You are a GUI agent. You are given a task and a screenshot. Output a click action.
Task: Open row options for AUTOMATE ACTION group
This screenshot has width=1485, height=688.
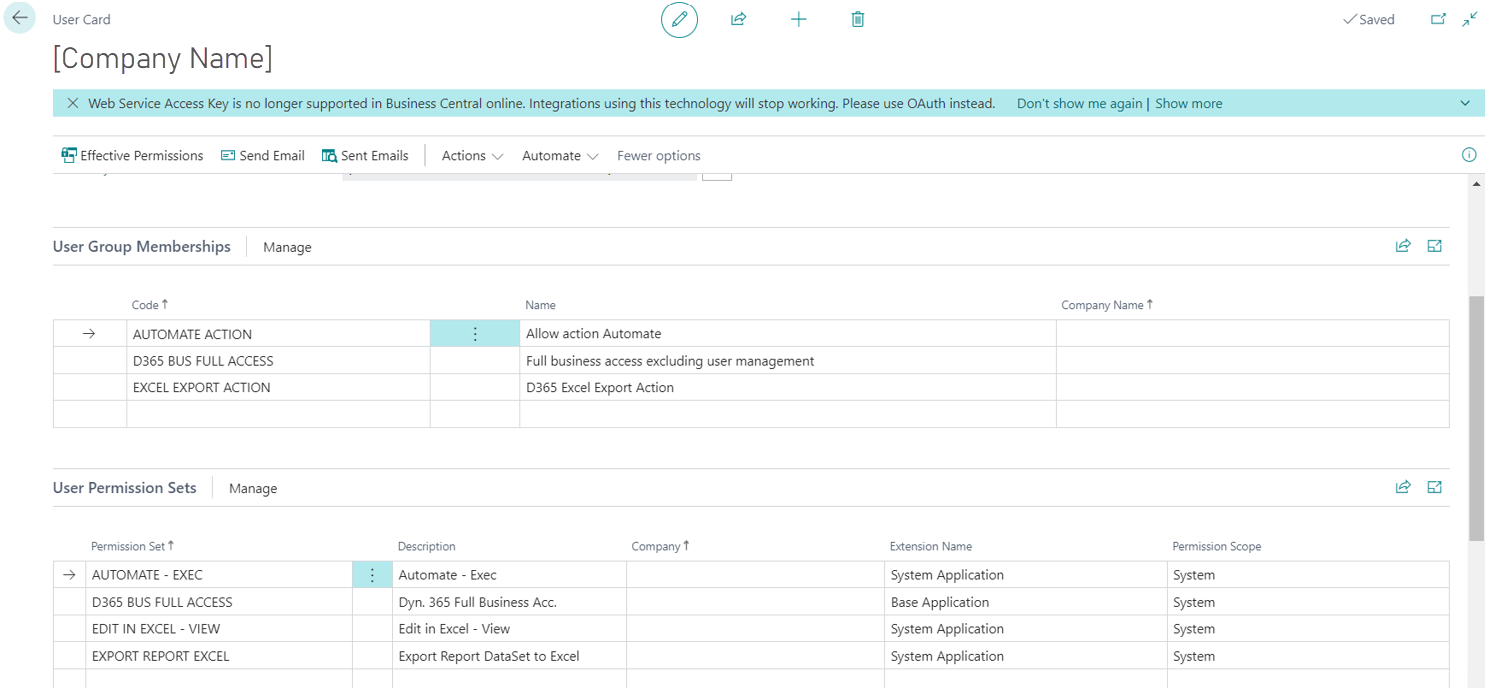475,334
